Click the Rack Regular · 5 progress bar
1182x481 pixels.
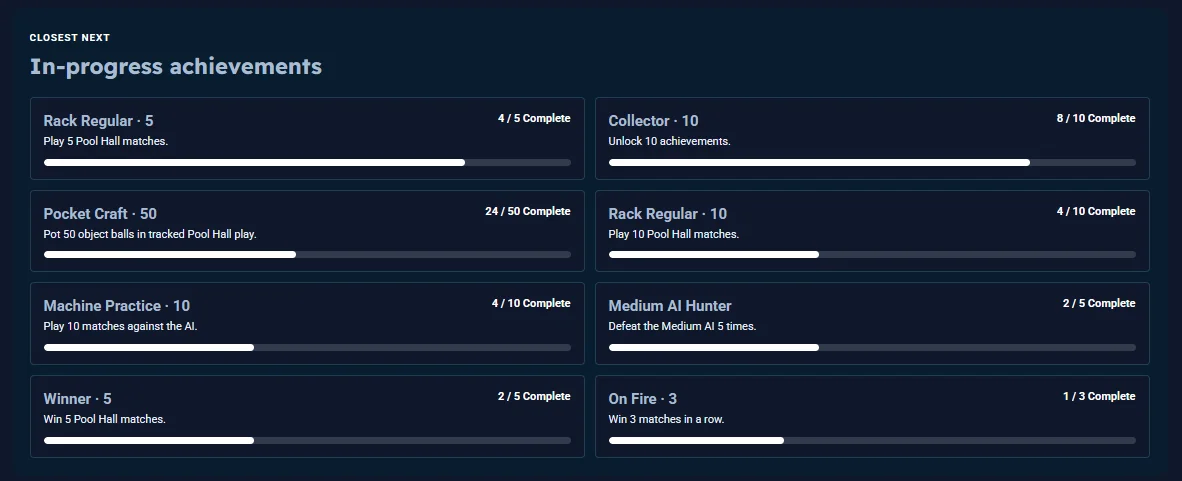[x=307, y=162]
